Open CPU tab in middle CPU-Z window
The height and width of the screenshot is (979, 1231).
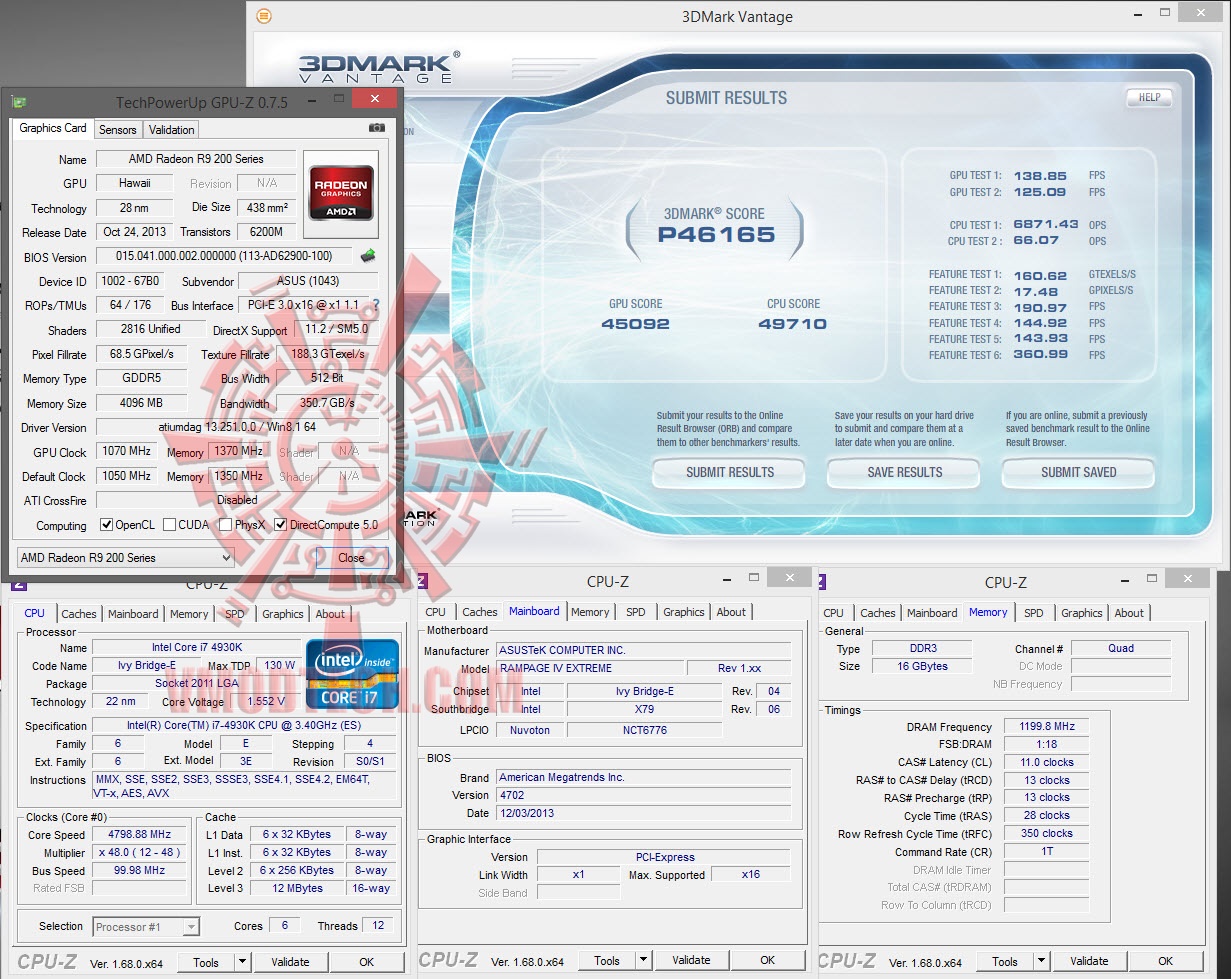(x=436, y=612)
